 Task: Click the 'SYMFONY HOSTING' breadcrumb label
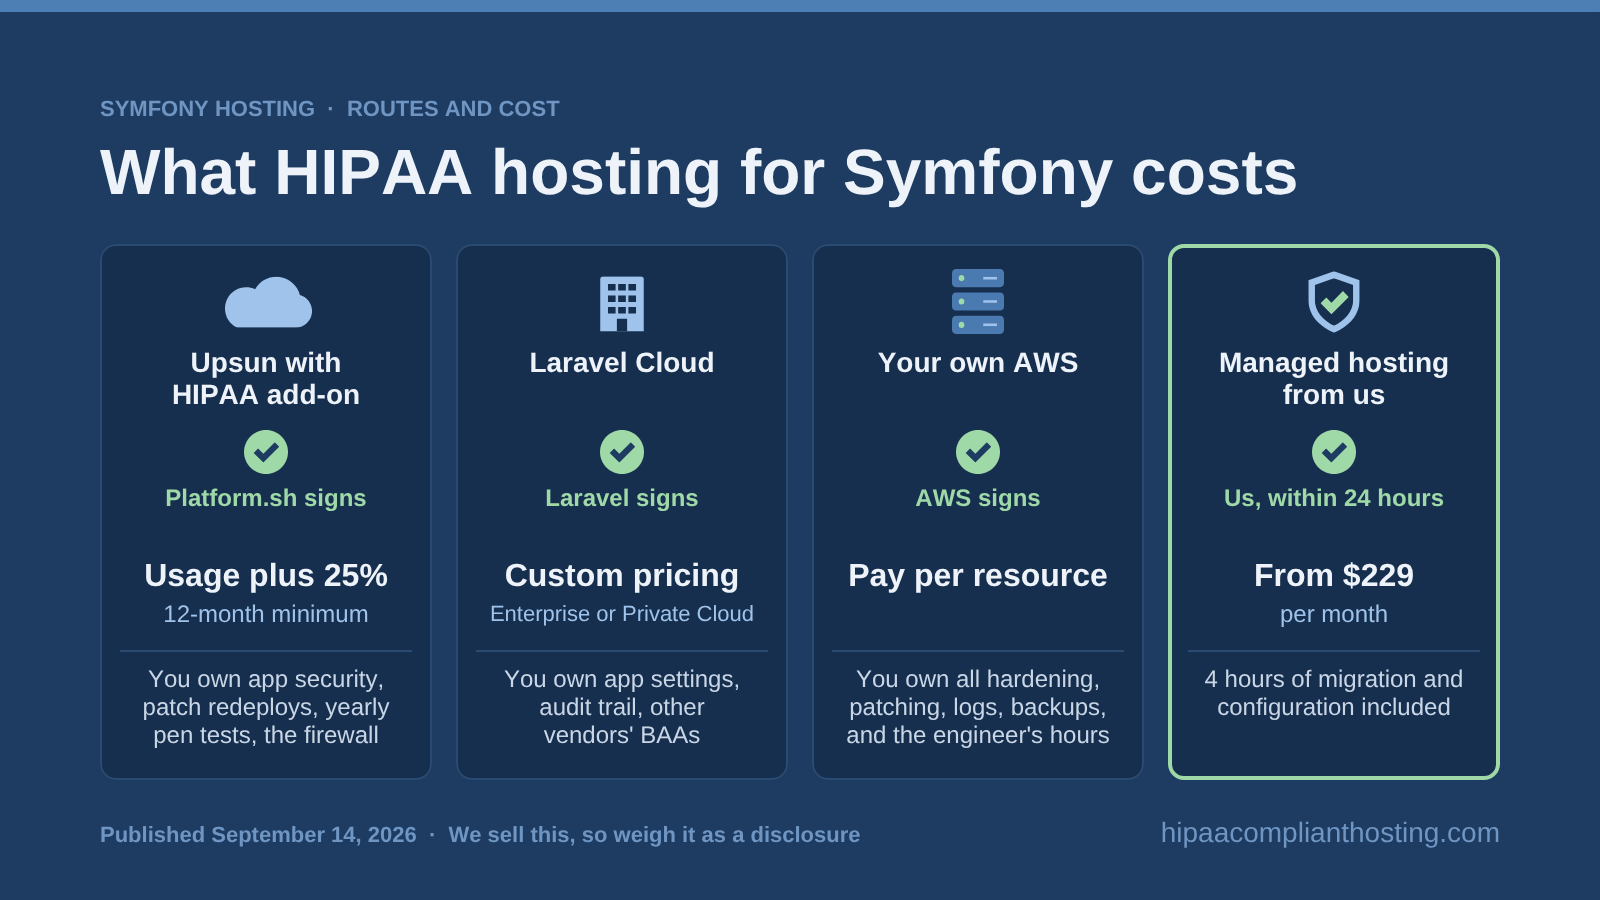pos(207,109)
